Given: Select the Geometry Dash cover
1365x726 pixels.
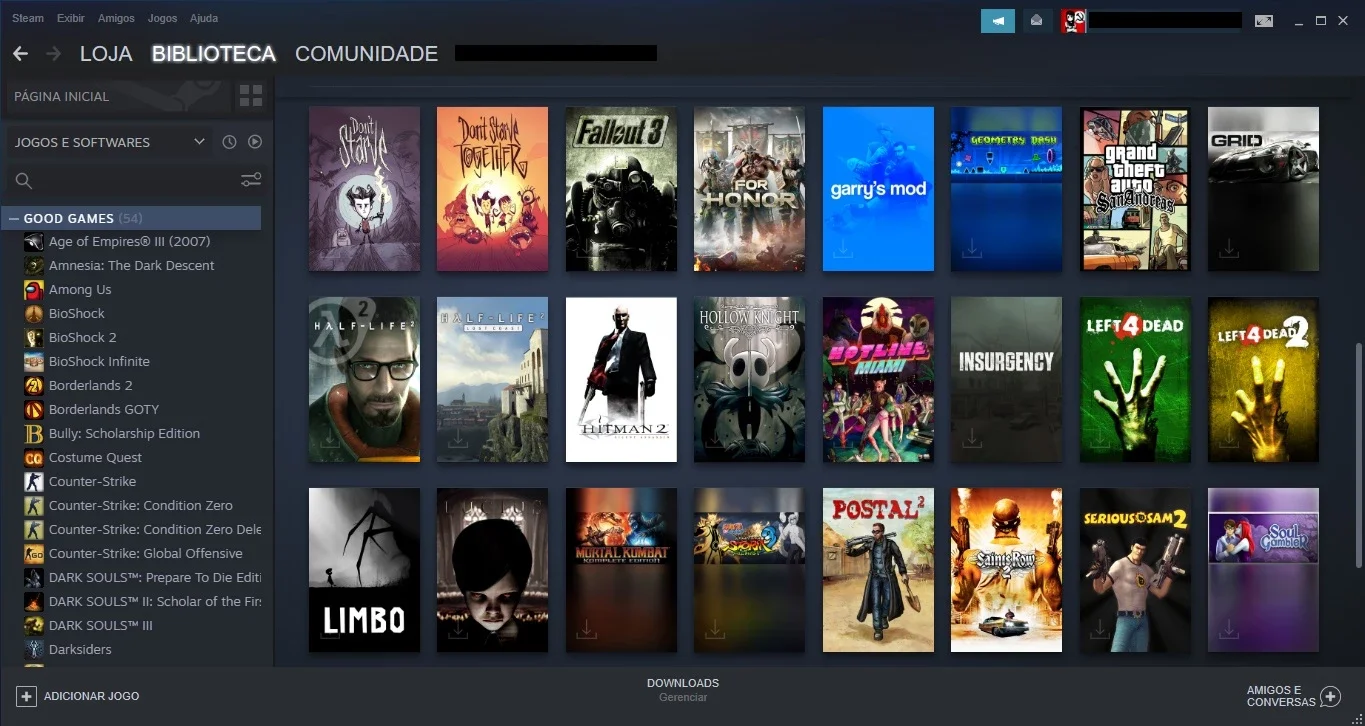Looking at the screenshot, I should 1006,189.
